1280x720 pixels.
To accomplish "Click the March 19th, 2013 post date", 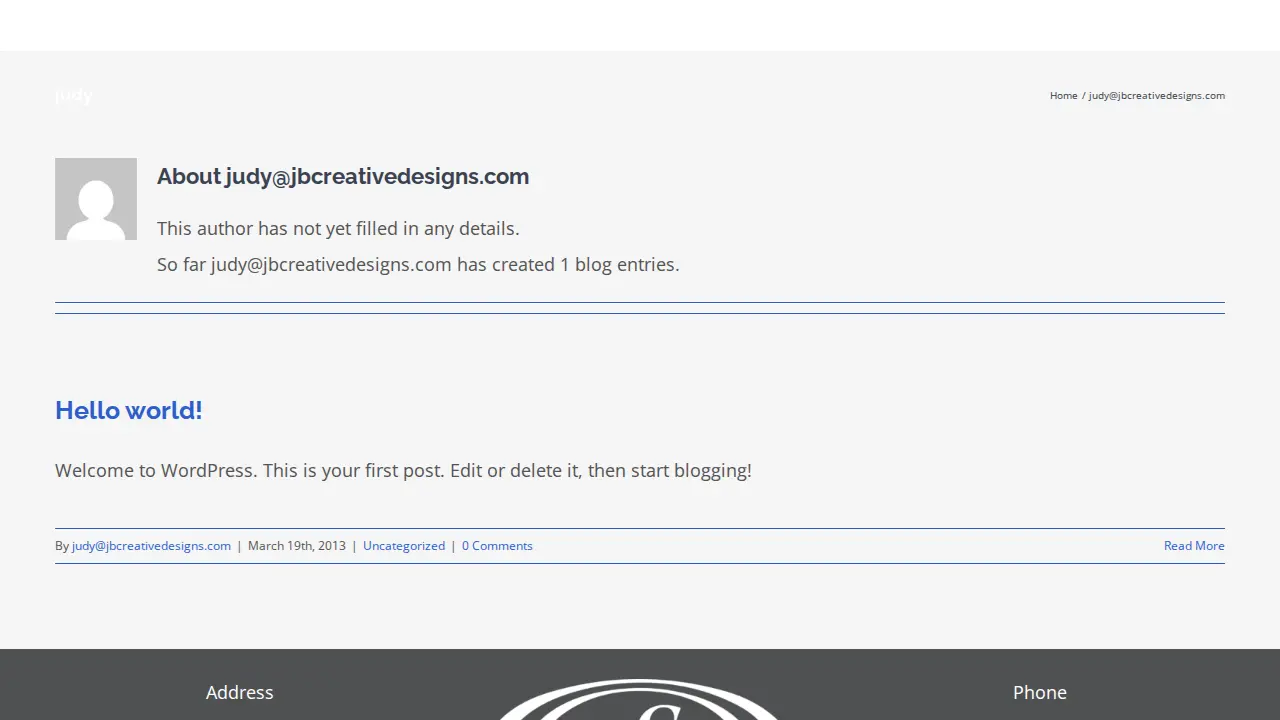I will pyautogui.click(x=297, y=546).
